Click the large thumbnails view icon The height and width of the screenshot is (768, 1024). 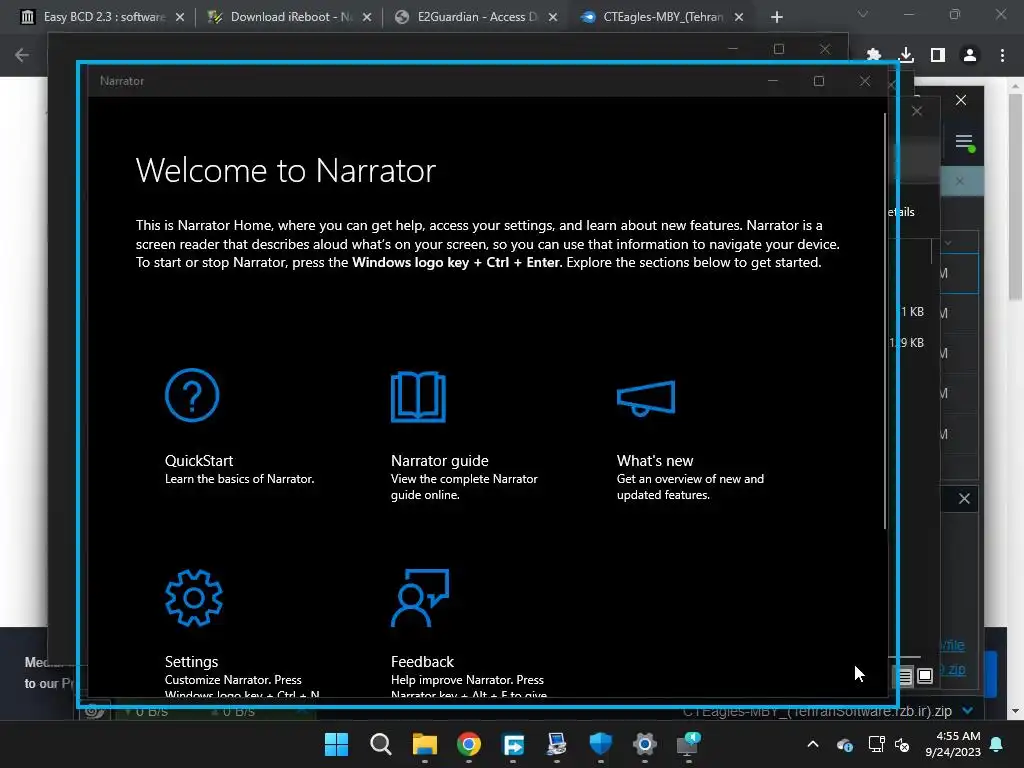(925, 676)
